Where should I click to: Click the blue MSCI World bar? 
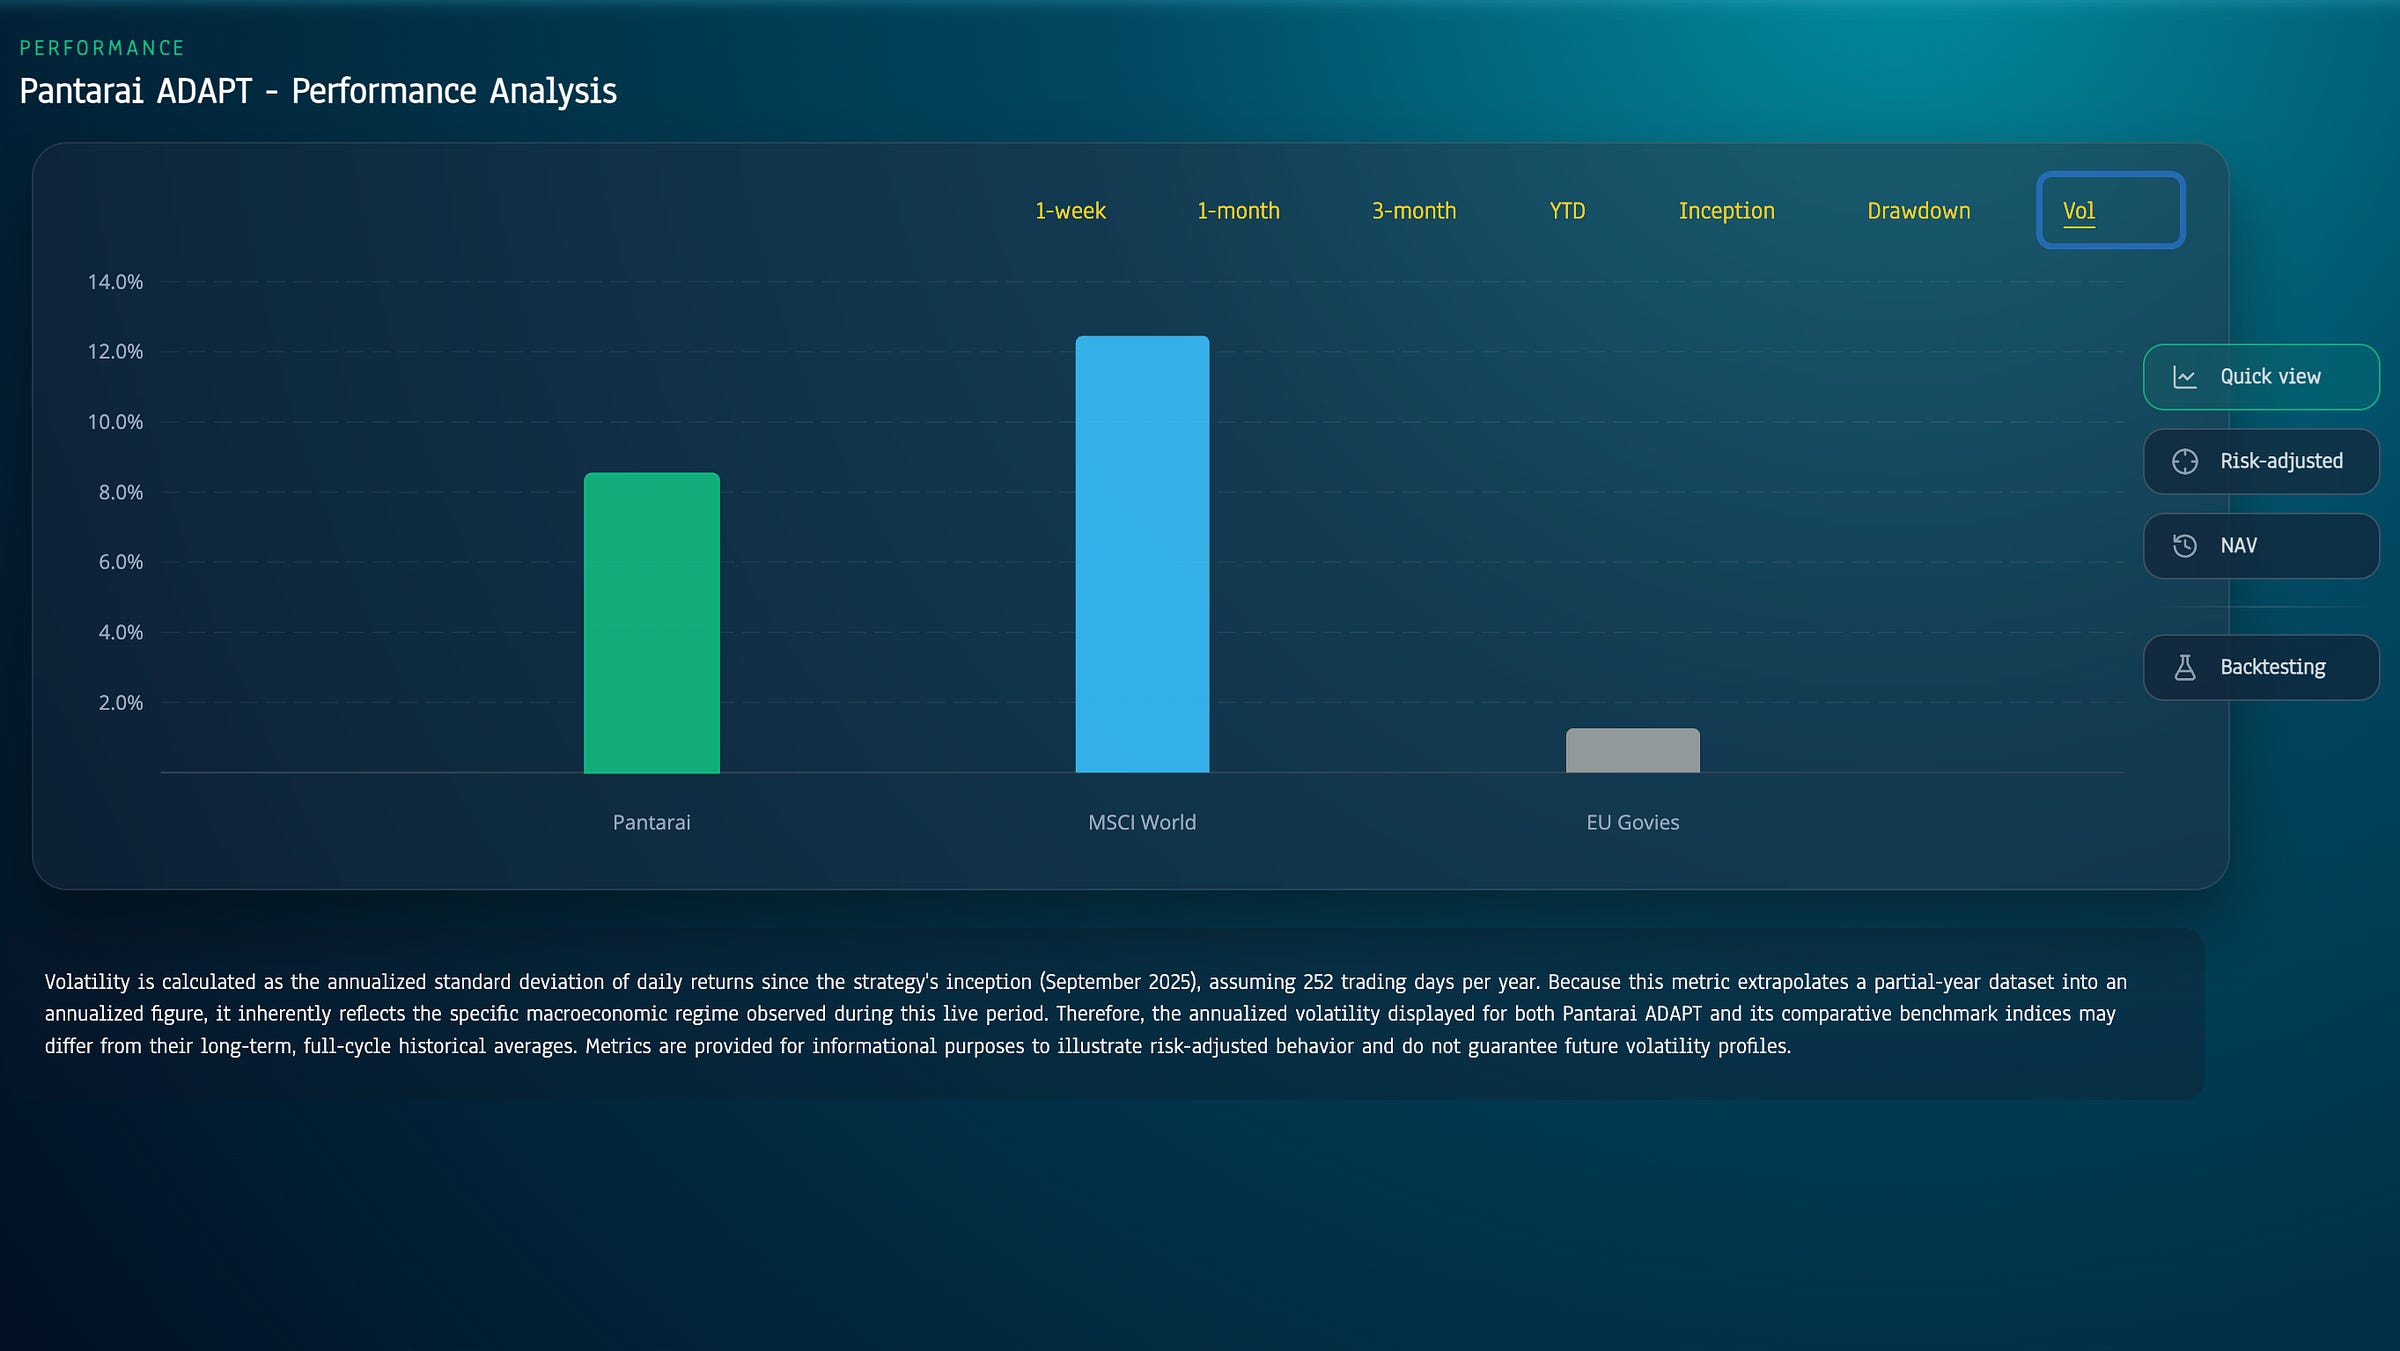point(1142,554)
